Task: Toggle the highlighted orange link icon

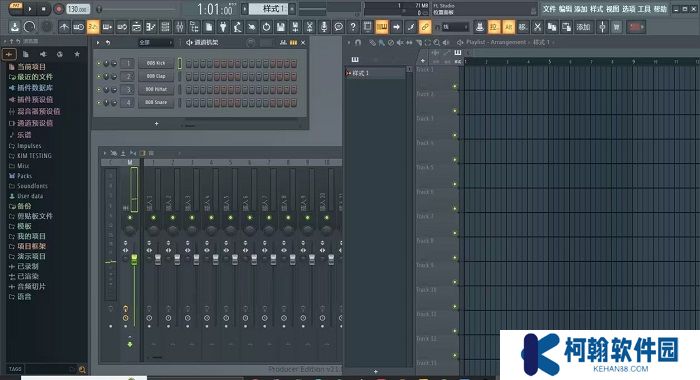Action: pos(425,27)
